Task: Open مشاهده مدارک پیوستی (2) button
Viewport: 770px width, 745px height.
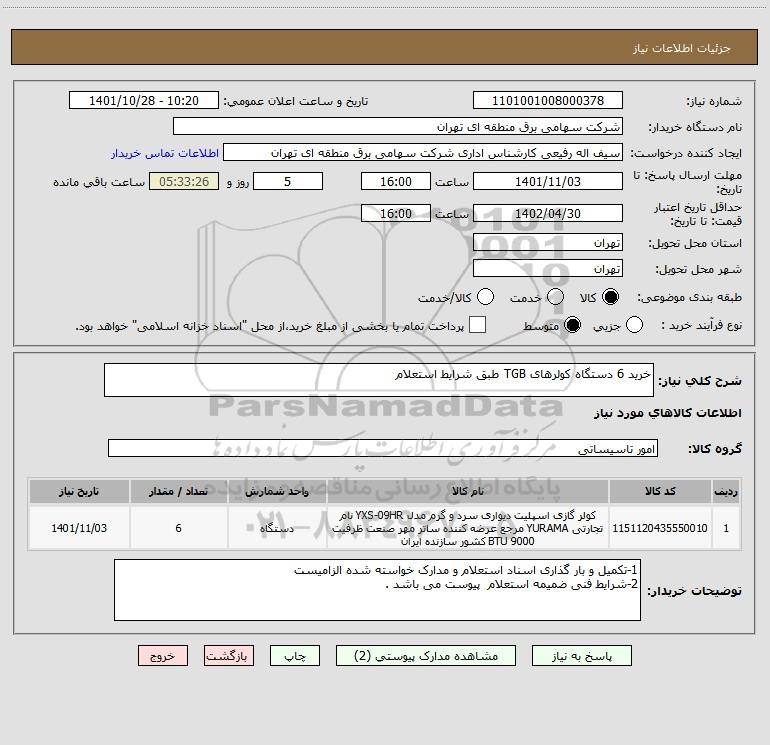Action: click(x=426, y=656)
